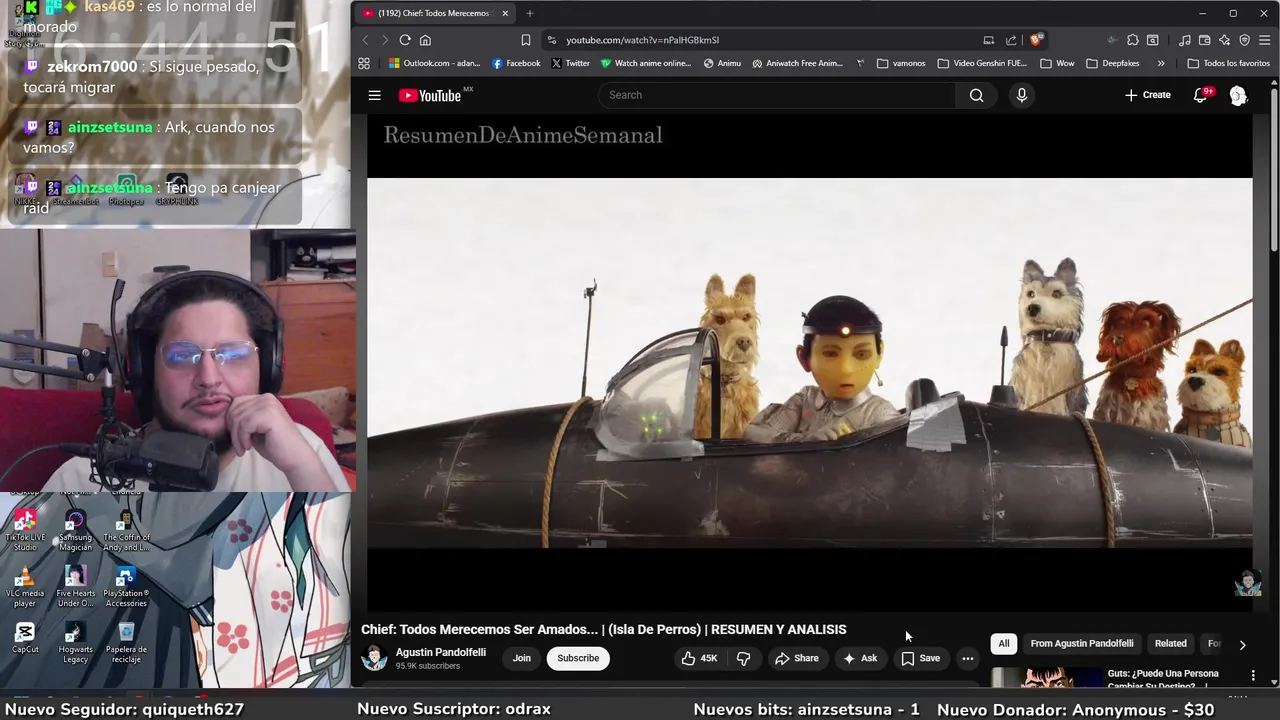The width and height of the screenshot is (1280, 720).
Task: Open options for the Guts video
Action: click(x=1252, y=676)
